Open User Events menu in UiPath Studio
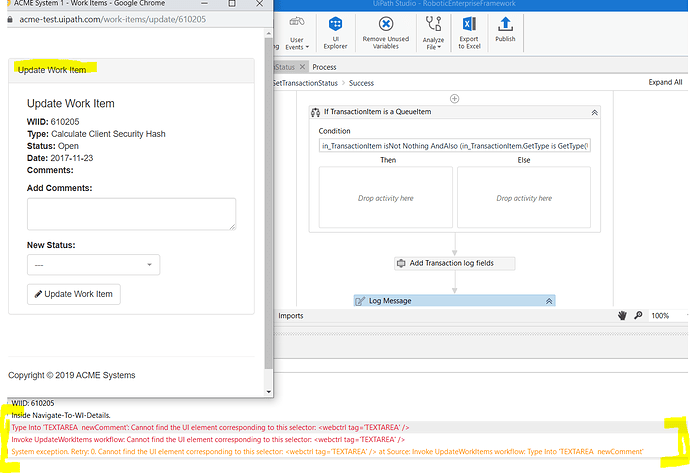This screenshot has width=690, height=473. (297, 33)
